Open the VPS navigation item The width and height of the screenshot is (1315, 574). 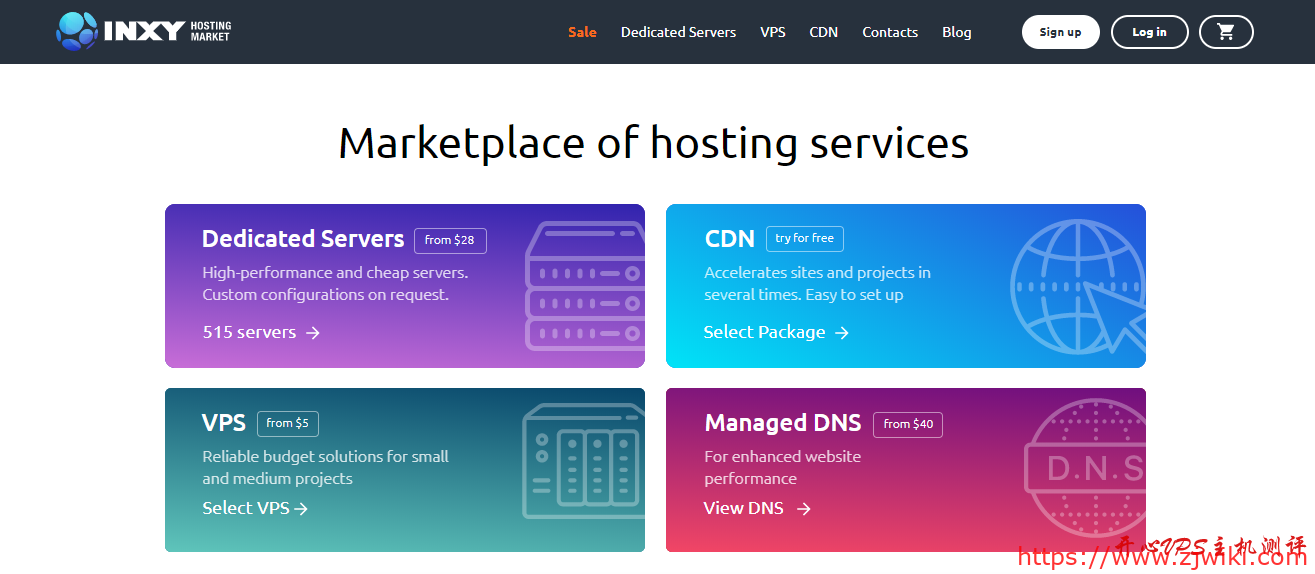pyautogui.click(x=772, y=32)
